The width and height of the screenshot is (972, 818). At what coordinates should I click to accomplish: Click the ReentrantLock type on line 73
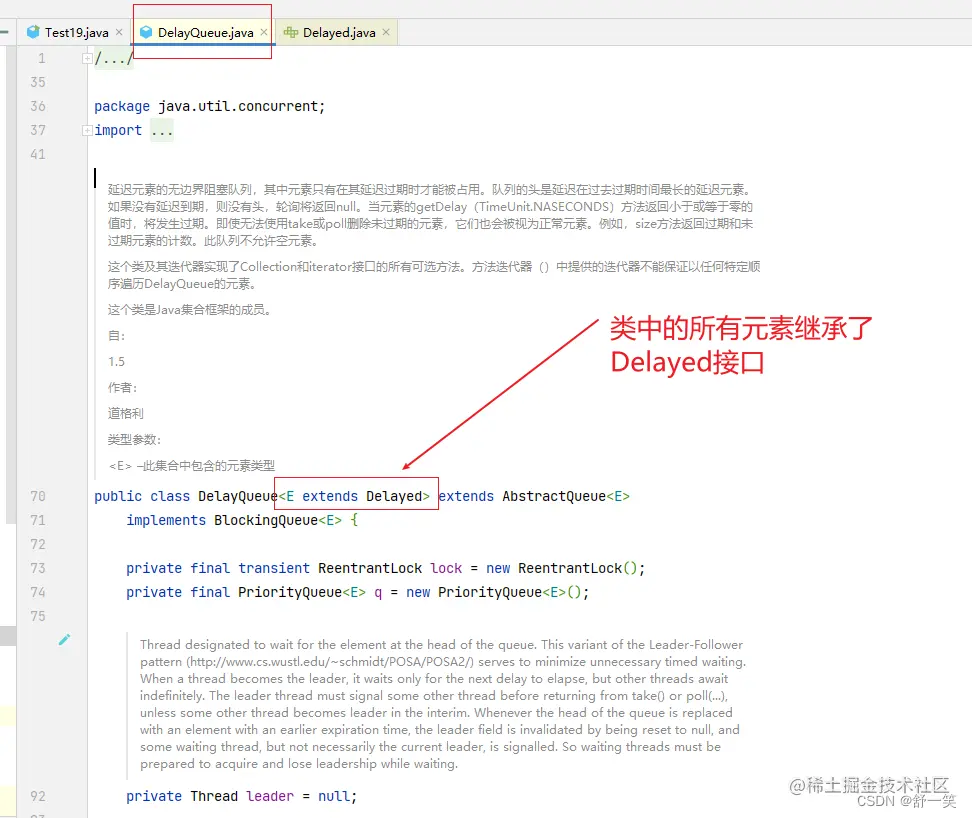pos(370,568)
